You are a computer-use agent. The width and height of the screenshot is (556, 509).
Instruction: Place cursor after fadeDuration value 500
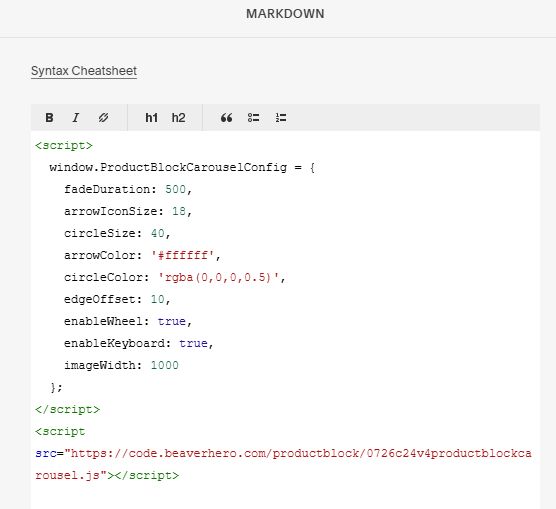(x=186, y=189)
